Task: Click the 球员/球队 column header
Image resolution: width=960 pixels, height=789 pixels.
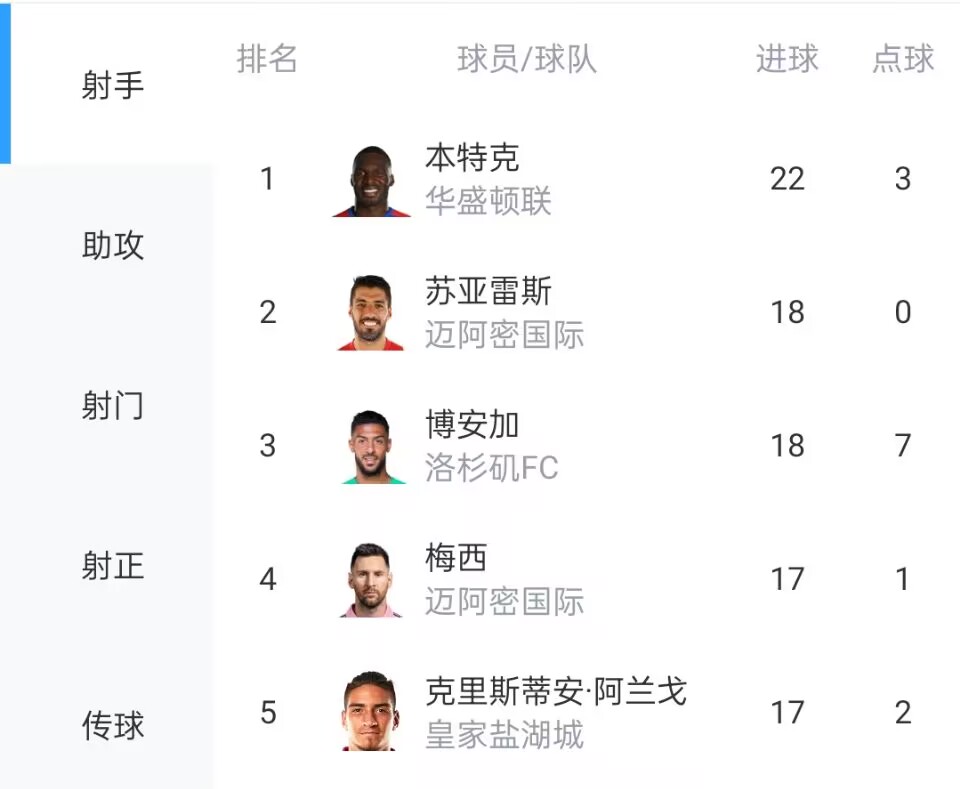Action: [527, 59]
